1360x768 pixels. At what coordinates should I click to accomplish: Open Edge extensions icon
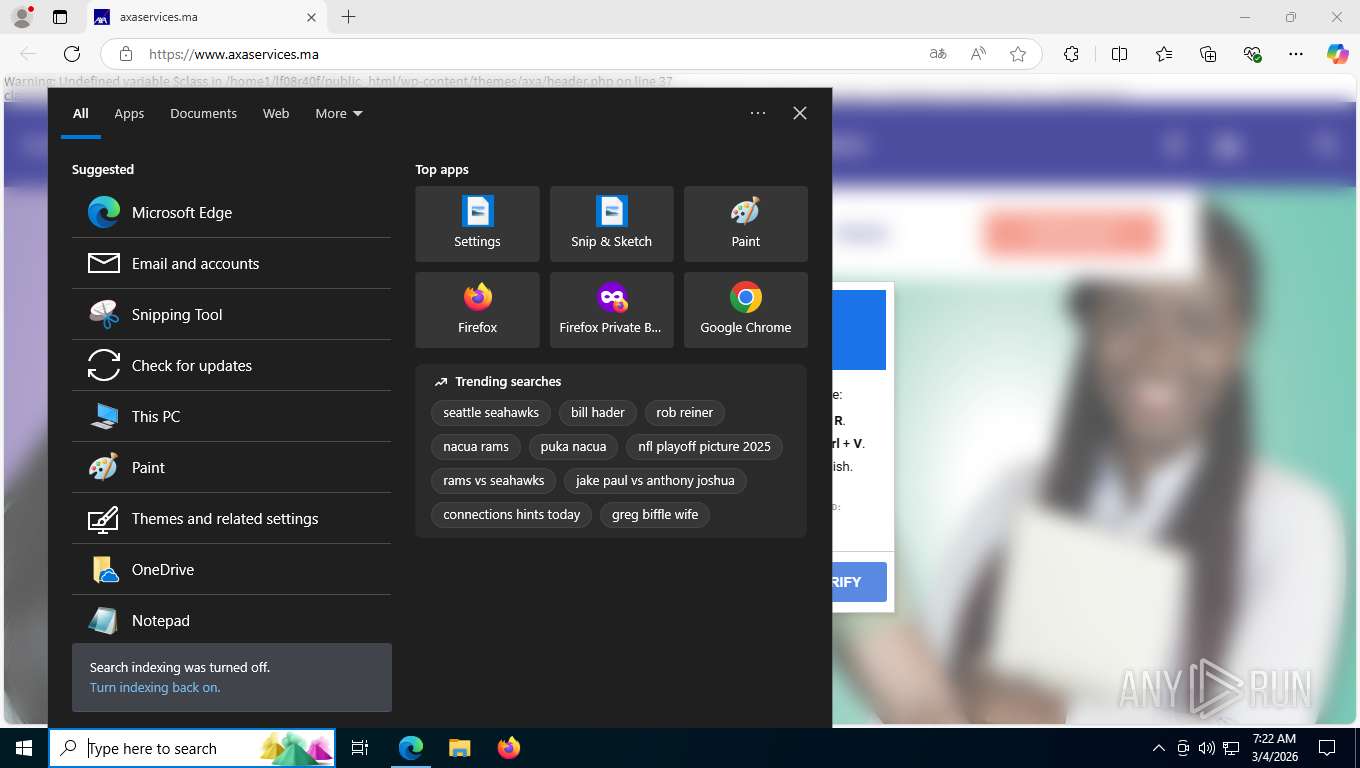coord(1071,54)
